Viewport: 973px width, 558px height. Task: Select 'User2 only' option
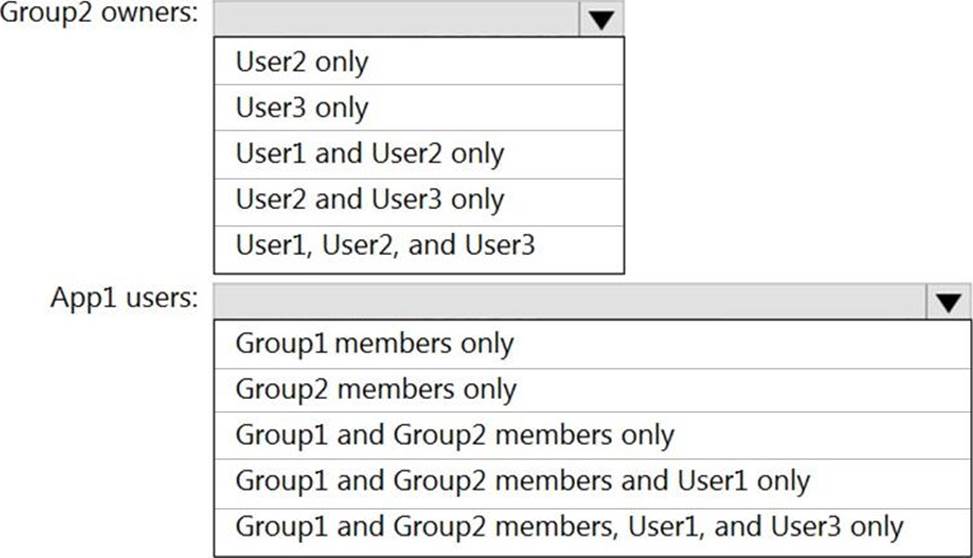coord(302,62)
